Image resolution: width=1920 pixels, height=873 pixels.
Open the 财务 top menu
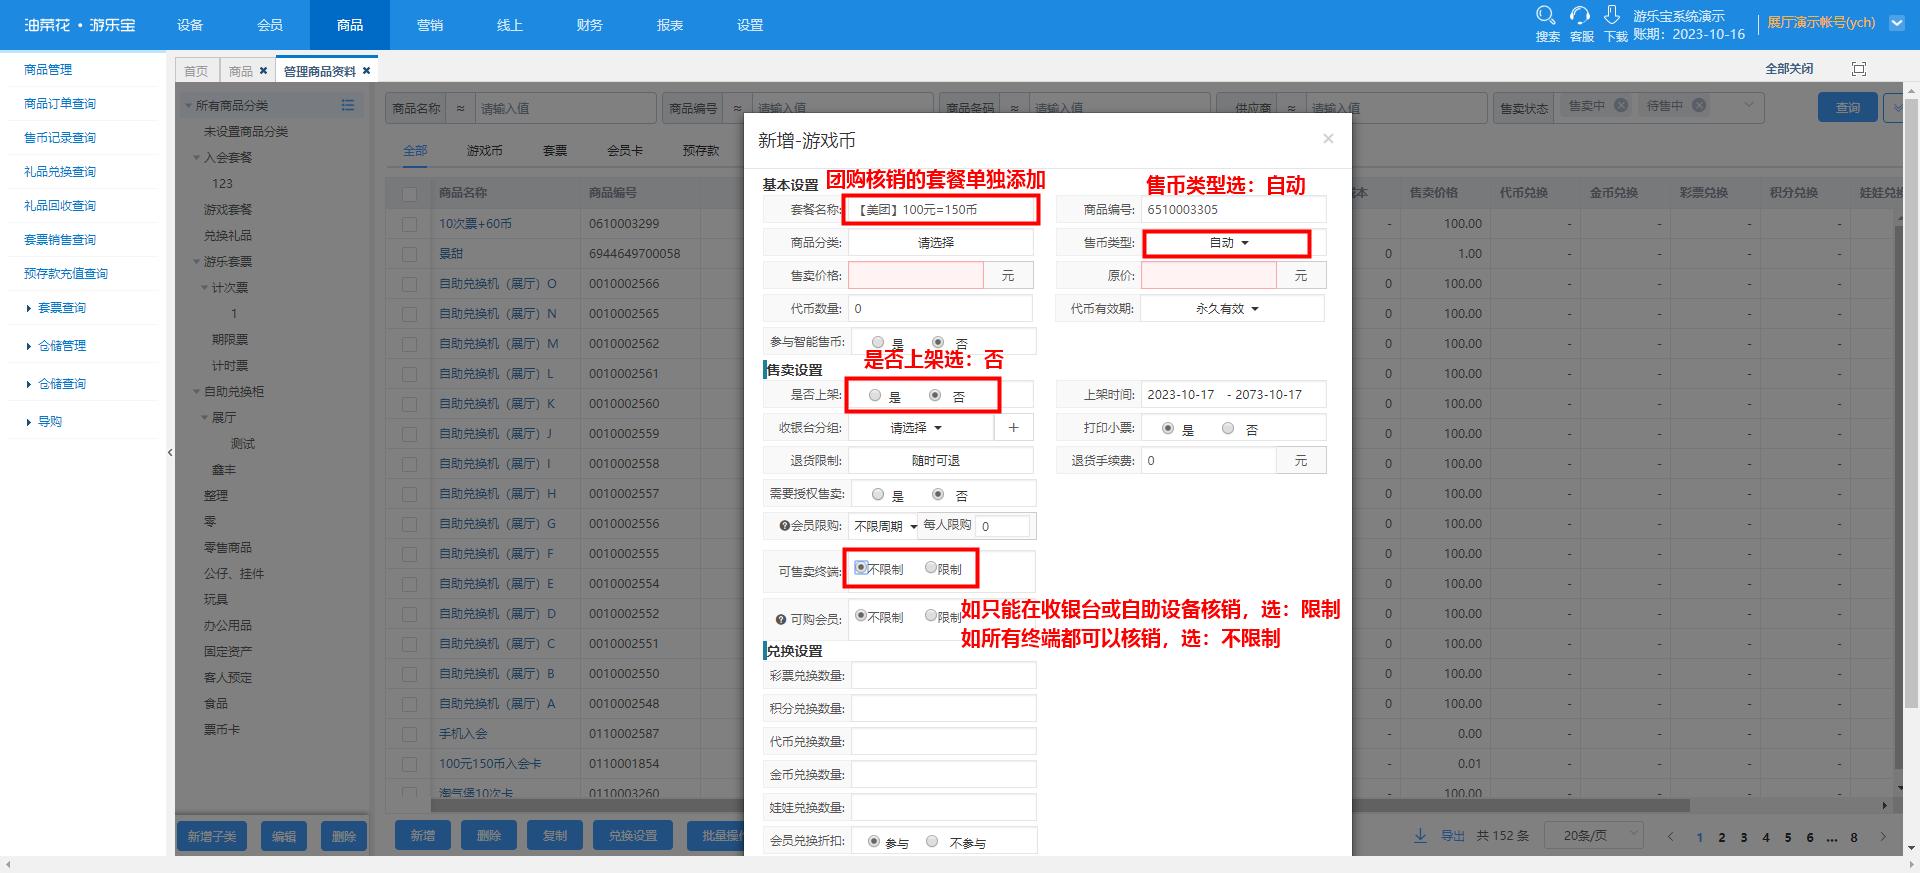tap(590, 25)
